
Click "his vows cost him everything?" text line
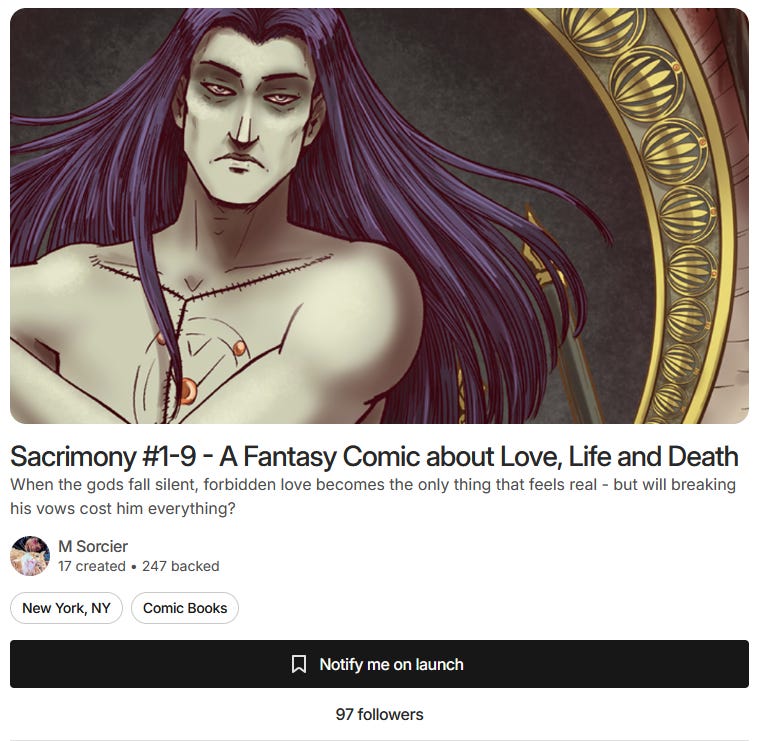[x=122, y=509]
